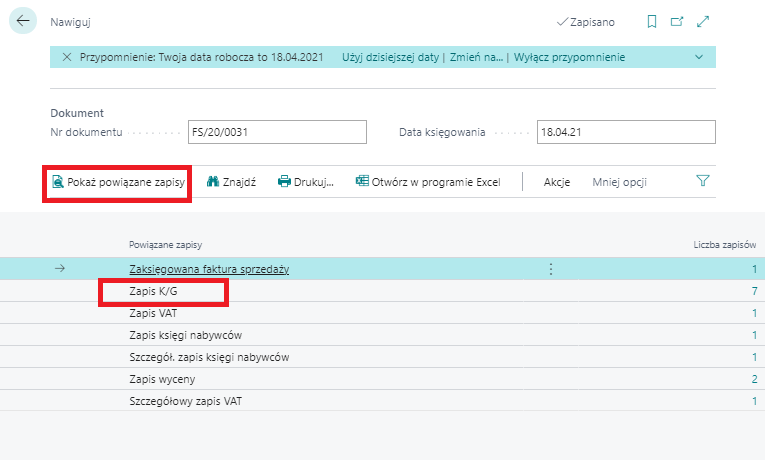Image resolution: width=765 pixels, height=460 pixels.
Task: Click Liczba zapisów column header
Action: [725, 245]
